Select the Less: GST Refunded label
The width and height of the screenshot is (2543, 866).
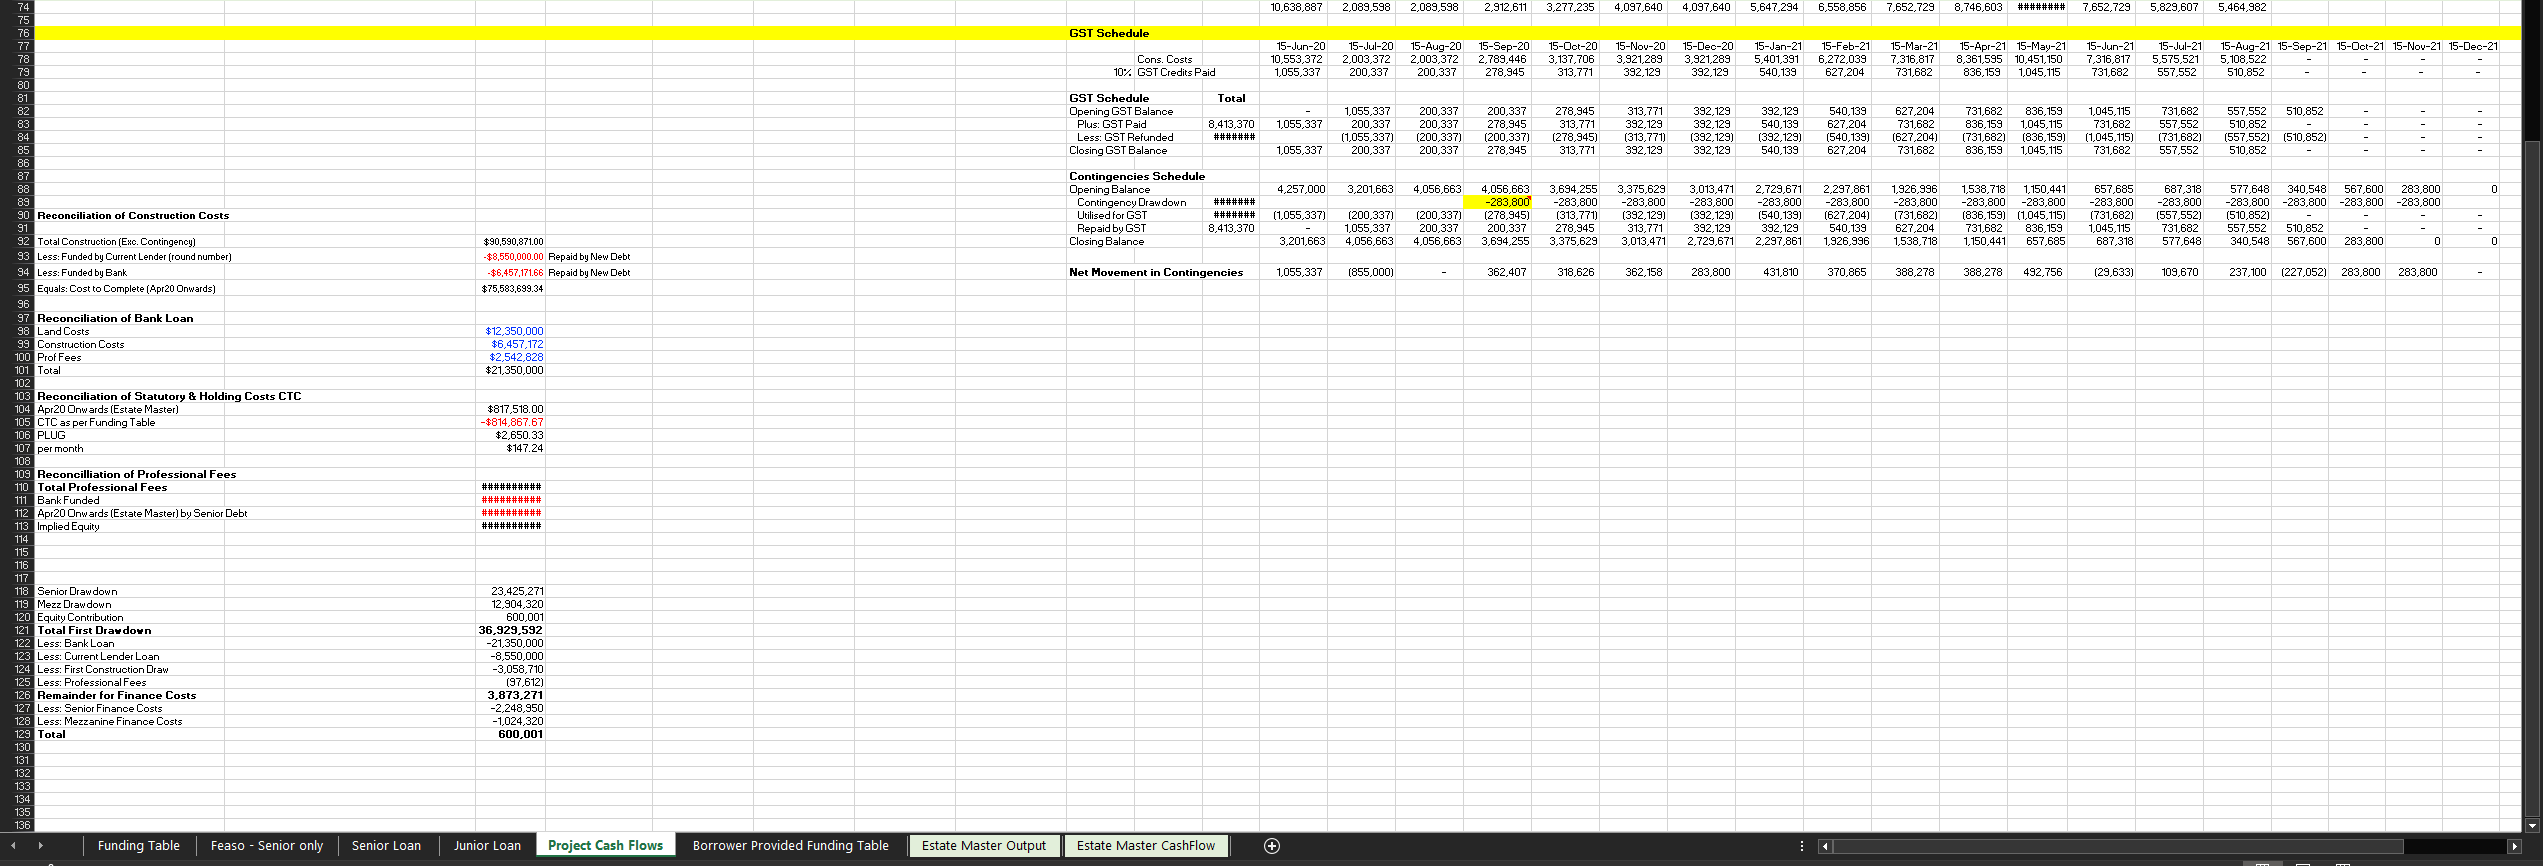[x=1125, y=137]
